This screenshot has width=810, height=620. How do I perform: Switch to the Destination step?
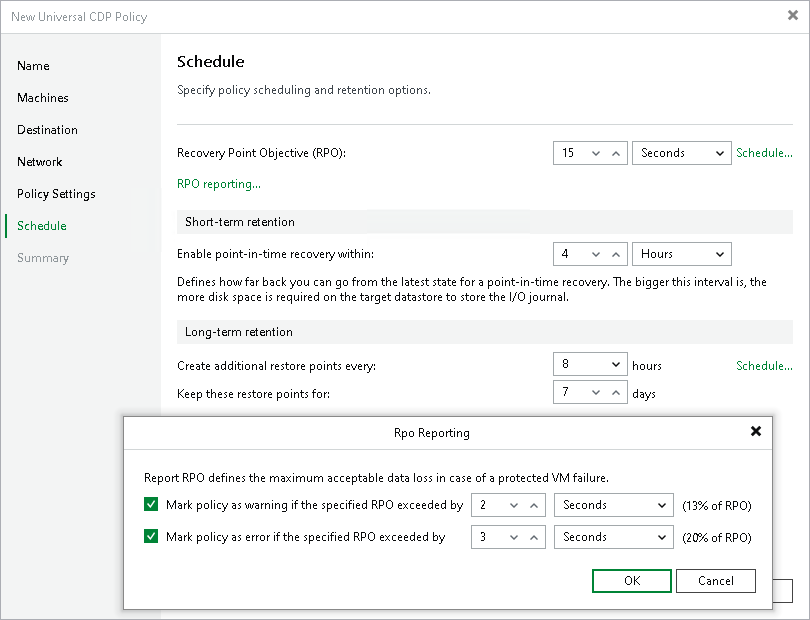tap(47, 130)
